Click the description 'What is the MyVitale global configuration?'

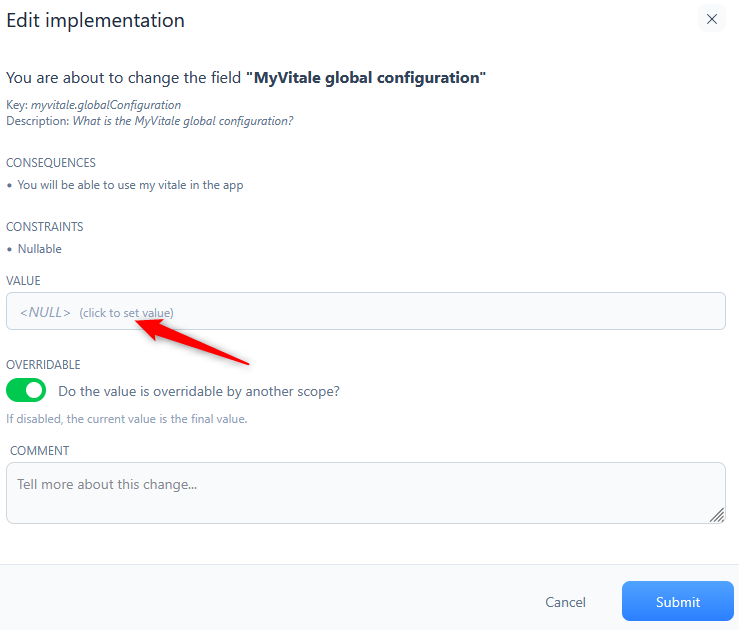pos(183,121)
